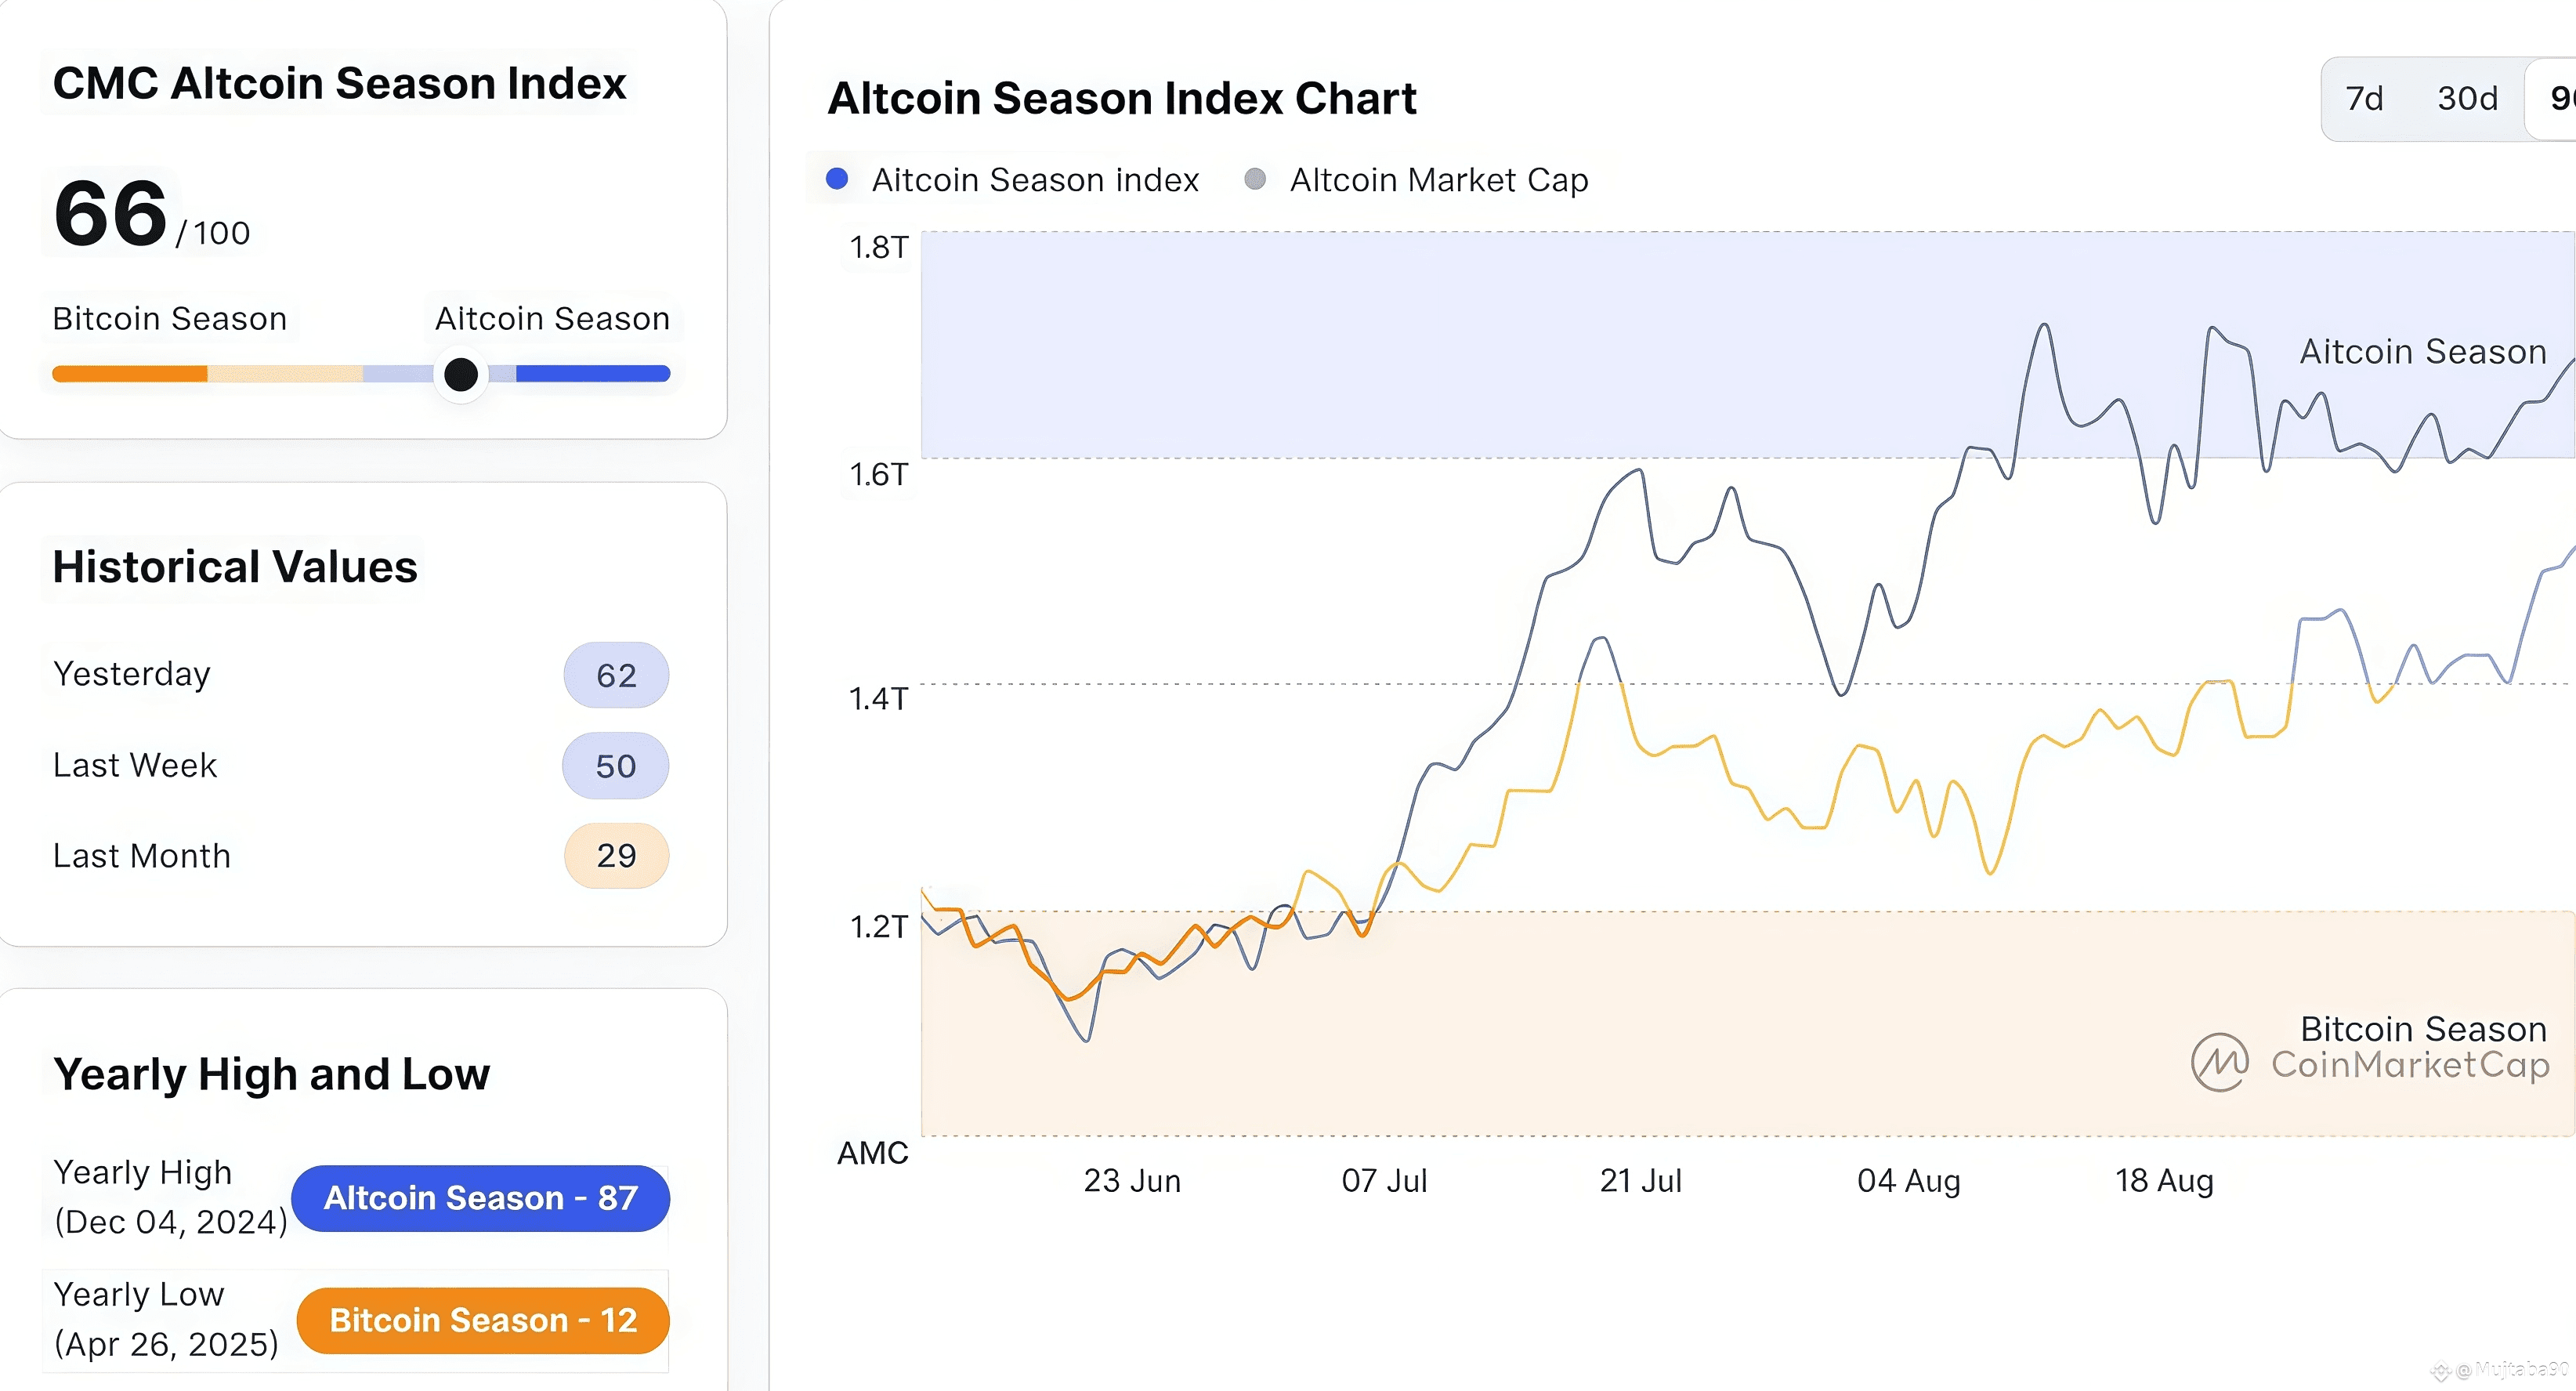Click the black knob on the season gauge

tap(461, 375)
